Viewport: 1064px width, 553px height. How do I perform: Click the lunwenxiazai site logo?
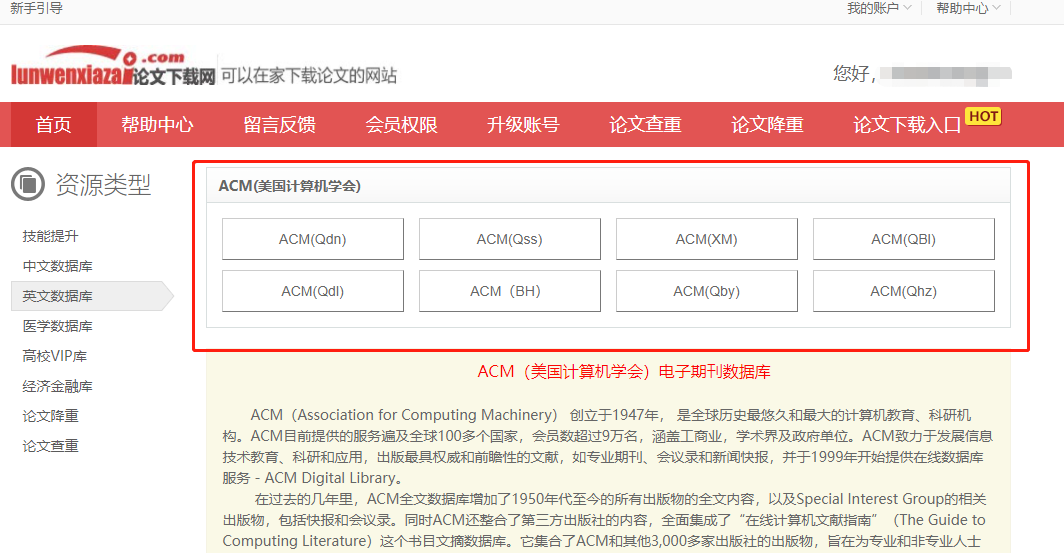(x=113, y=68)
